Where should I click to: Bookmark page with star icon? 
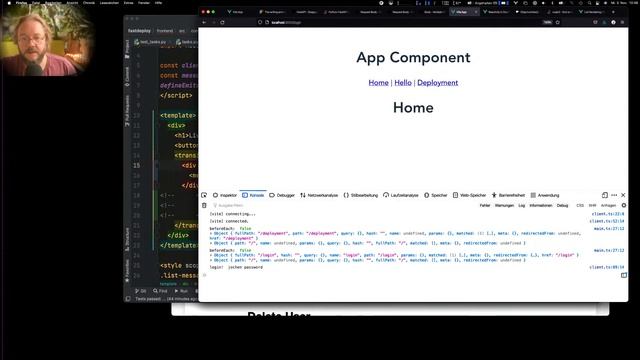coord(558,22)
